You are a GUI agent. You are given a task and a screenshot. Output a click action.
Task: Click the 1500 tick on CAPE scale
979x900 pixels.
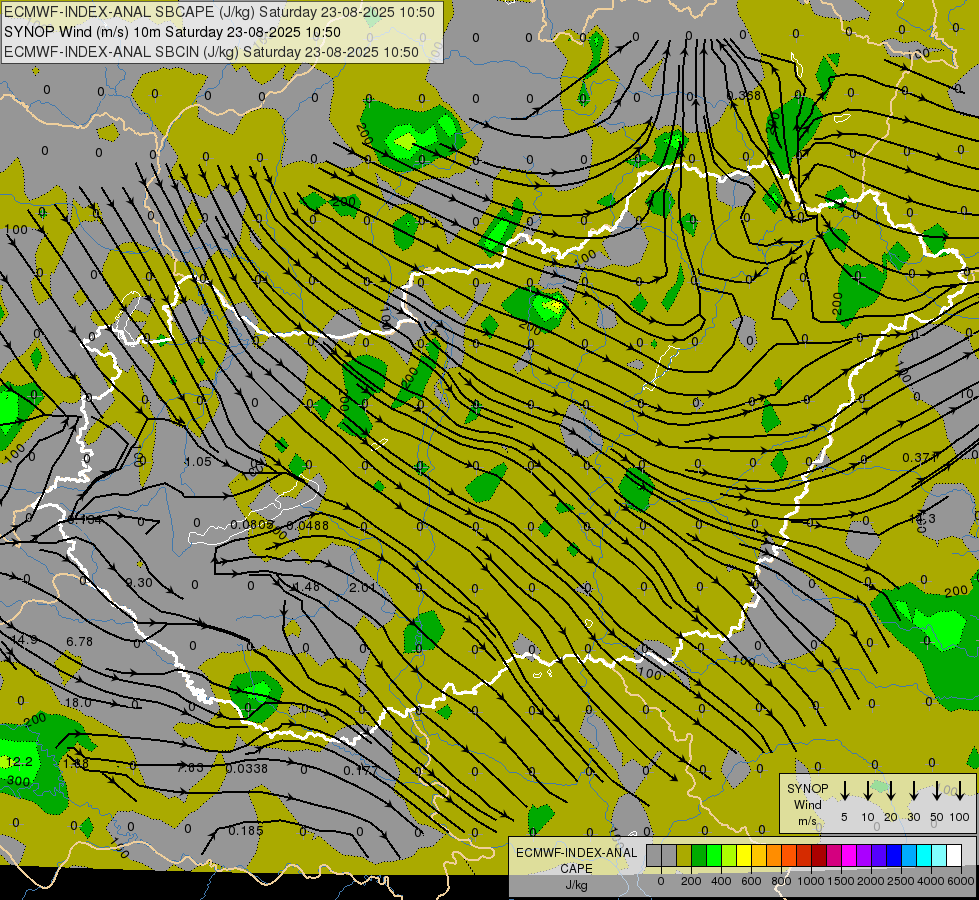840,881
